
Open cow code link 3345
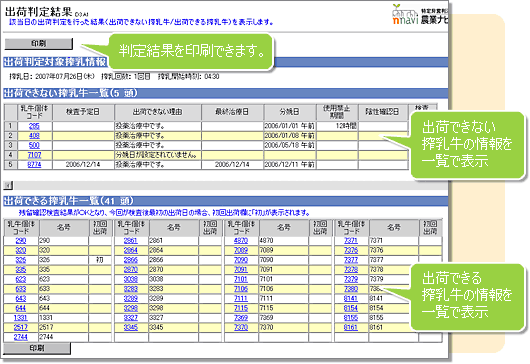(130, 327)
